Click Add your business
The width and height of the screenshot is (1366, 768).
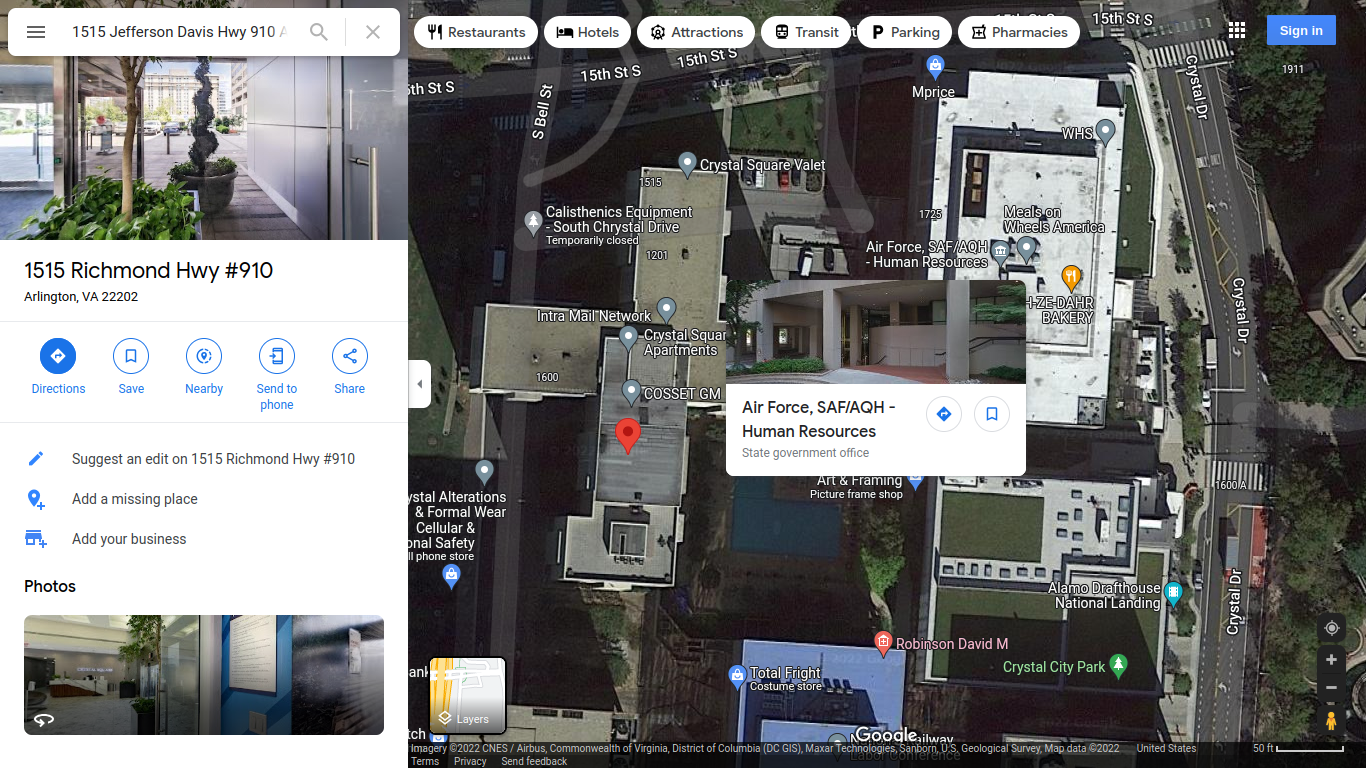204,539
